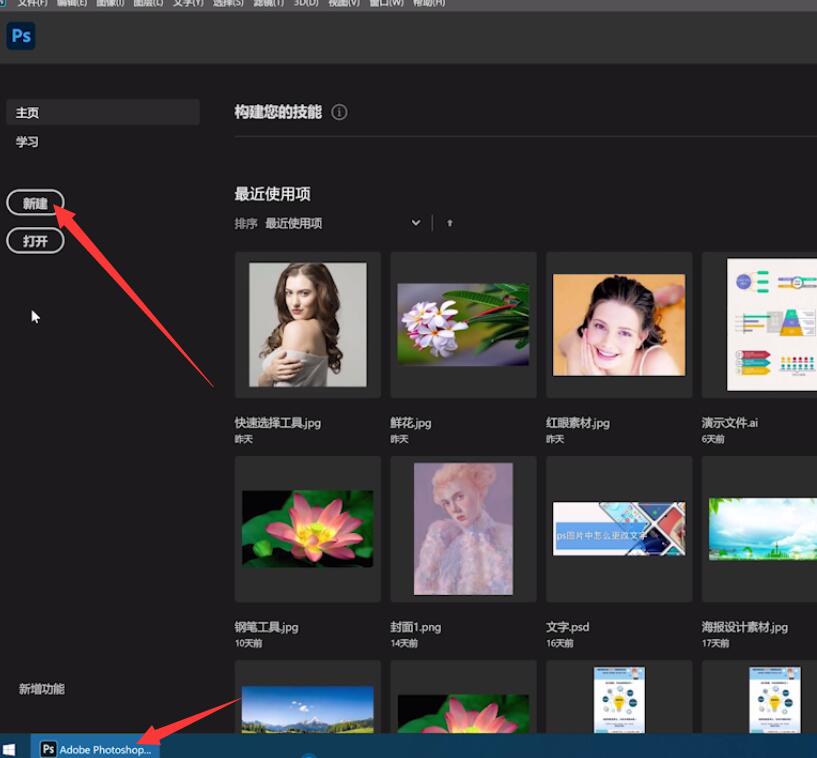The height and width of the screenshot is (758, 817).
Task: Open the 封面1.png thumbnail
Action: [463, 529]
